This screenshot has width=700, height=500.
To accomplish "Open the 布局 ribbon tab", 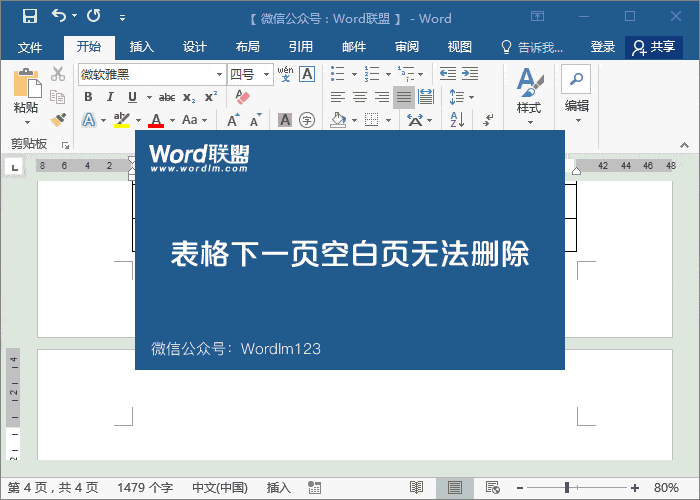I will (248, 46).
